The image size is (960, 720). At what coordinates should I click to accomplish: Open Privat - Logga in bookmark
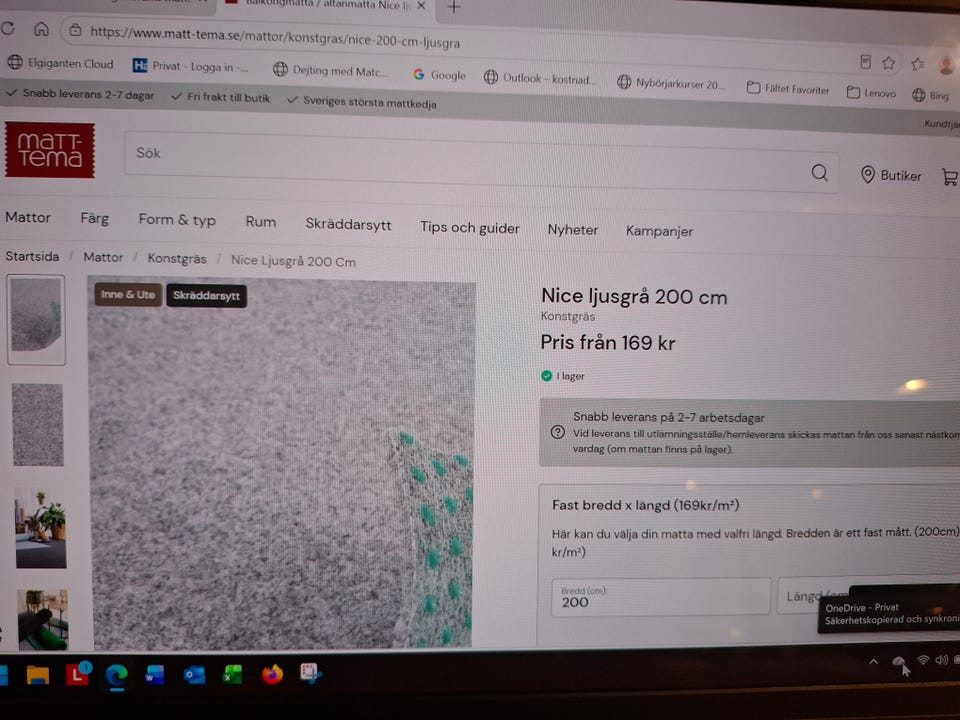190,66
